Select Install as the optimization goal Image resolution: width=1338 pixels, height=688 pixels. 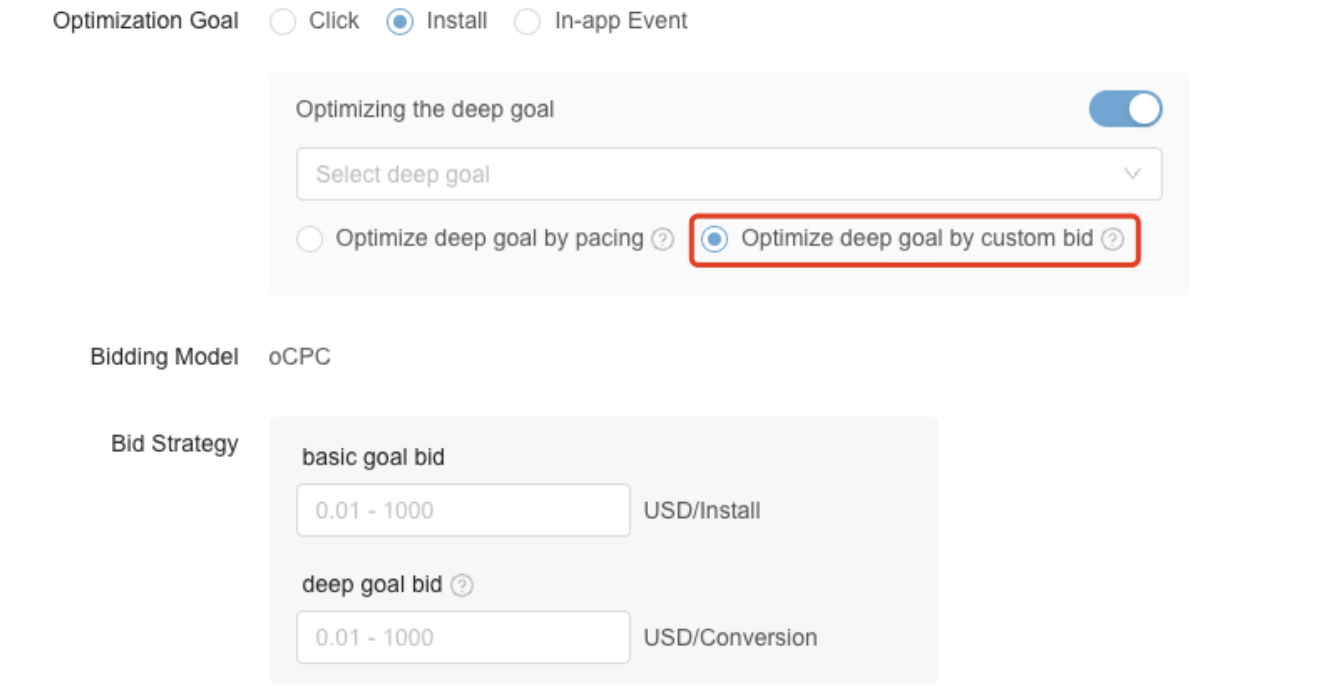click(x=400, y=22)
